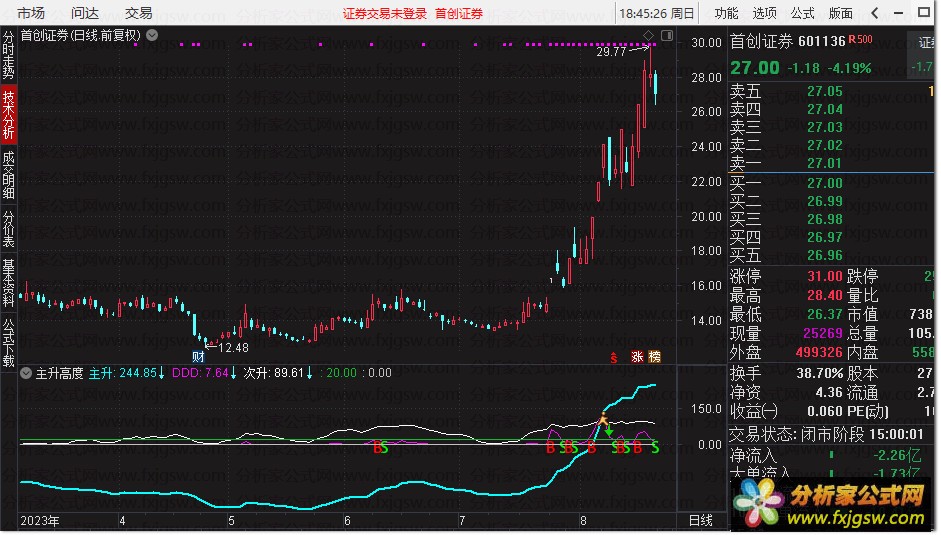Expand the 主升高度 indicator dropdown arrow
Image resolution: width=941 pixels, height=535 pixels.
pyautogui.click(x=26, y=373)
